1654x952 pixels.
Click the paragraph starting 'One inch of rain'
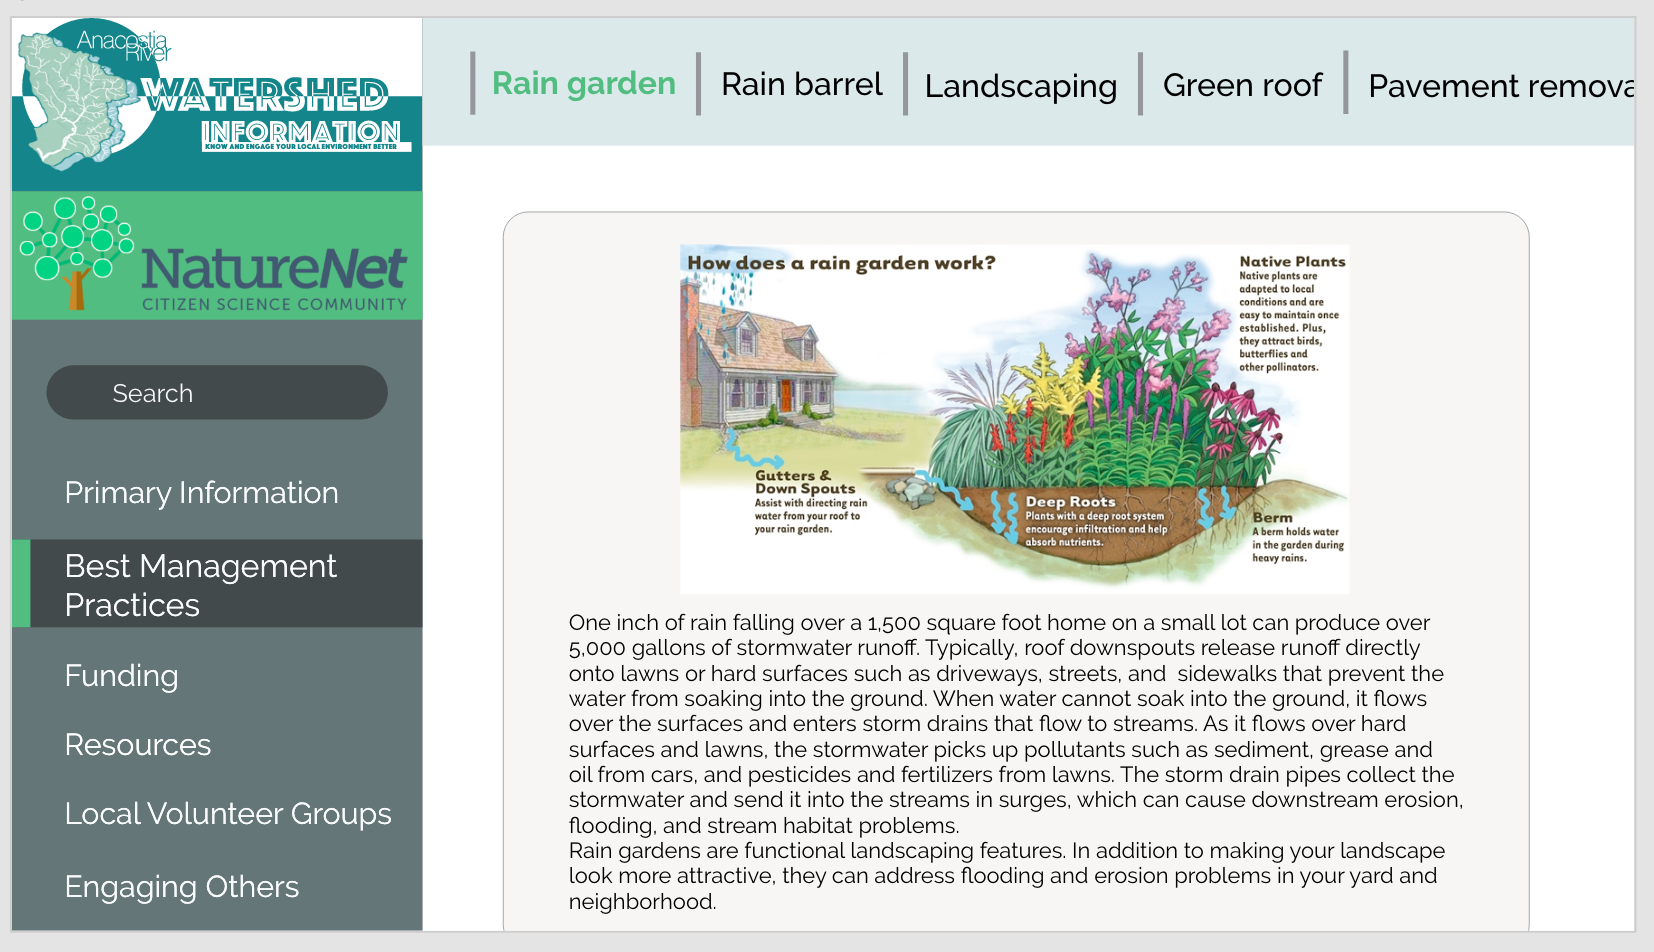1016,724
